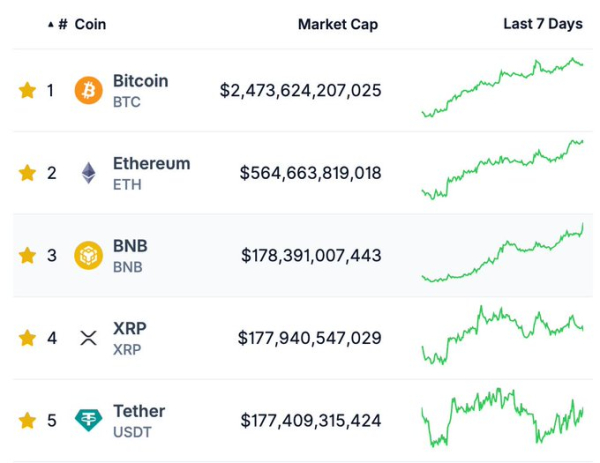Sort table by Market Cap header

click(x=337, y=24)
